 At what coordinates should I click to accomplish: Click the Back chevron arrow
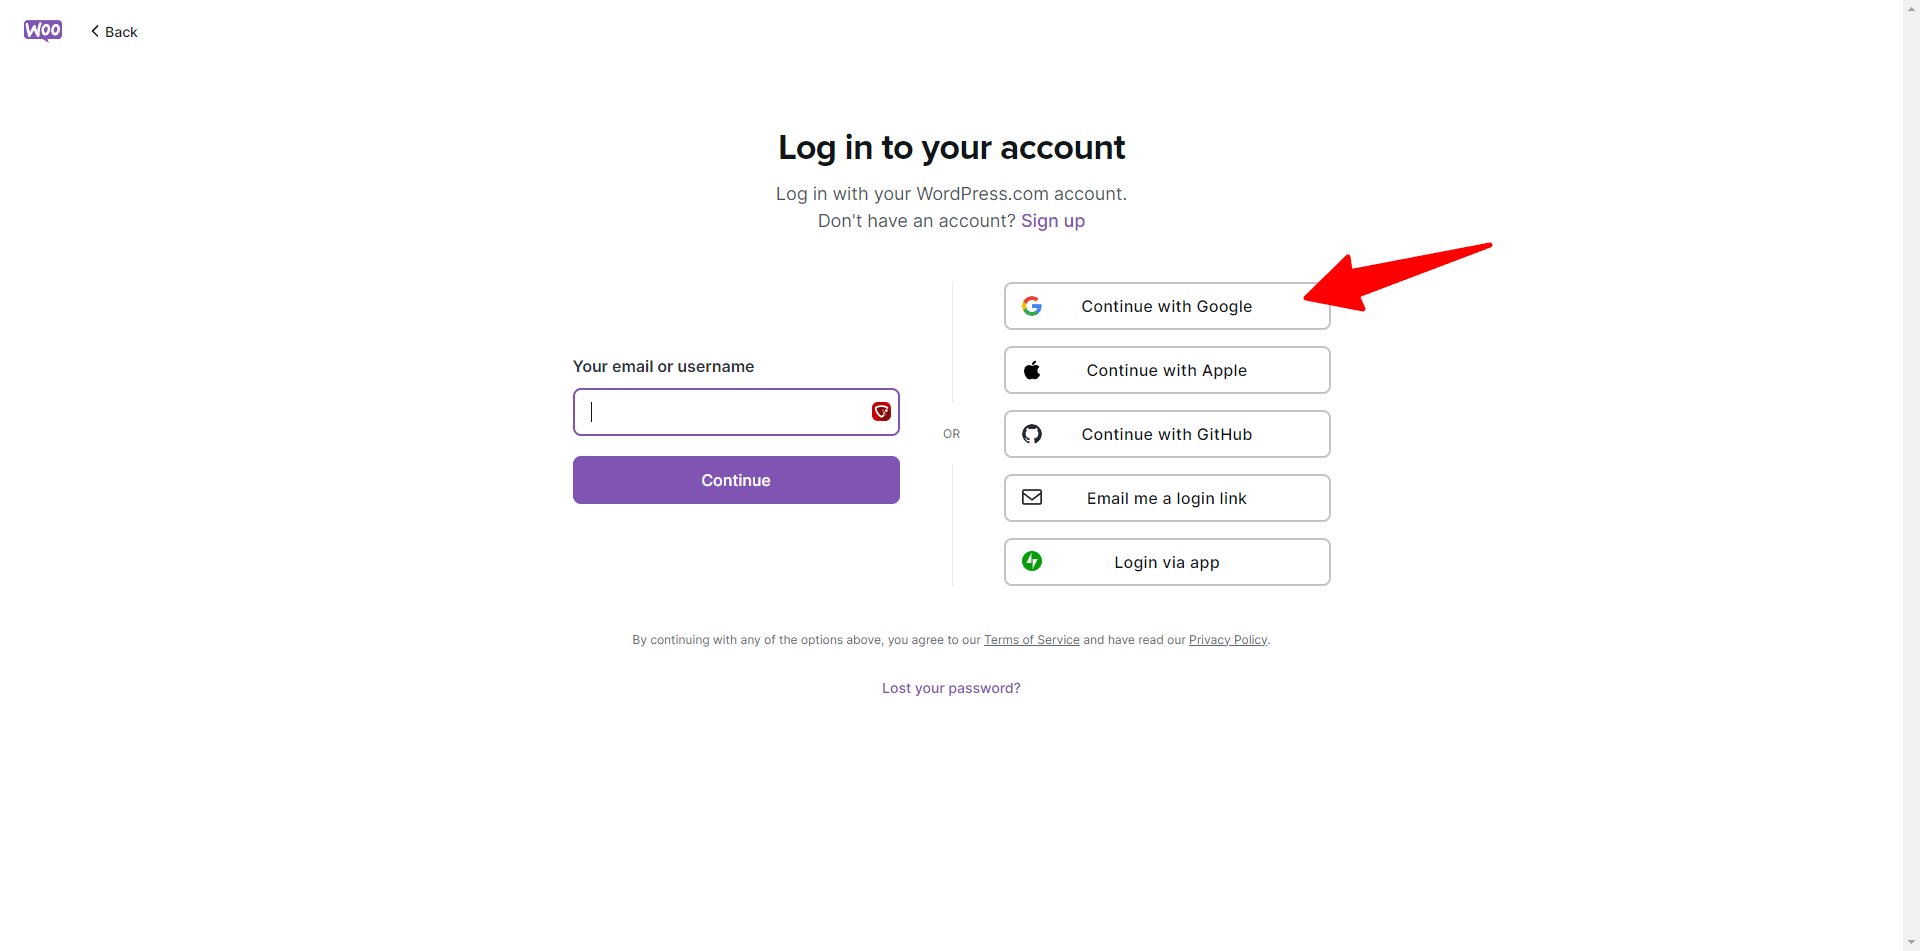point(95,31)
